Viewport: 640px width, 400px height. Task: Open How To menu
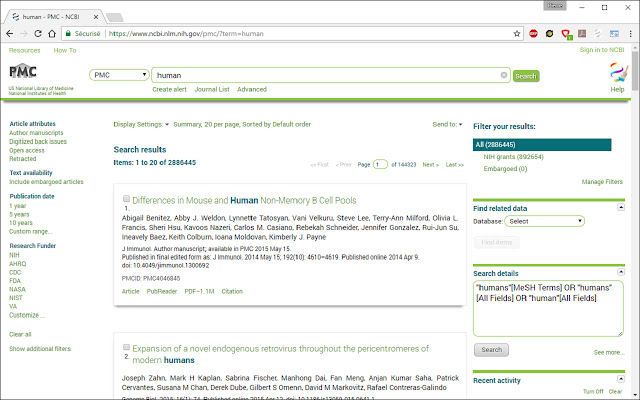[x=65, y=51]
